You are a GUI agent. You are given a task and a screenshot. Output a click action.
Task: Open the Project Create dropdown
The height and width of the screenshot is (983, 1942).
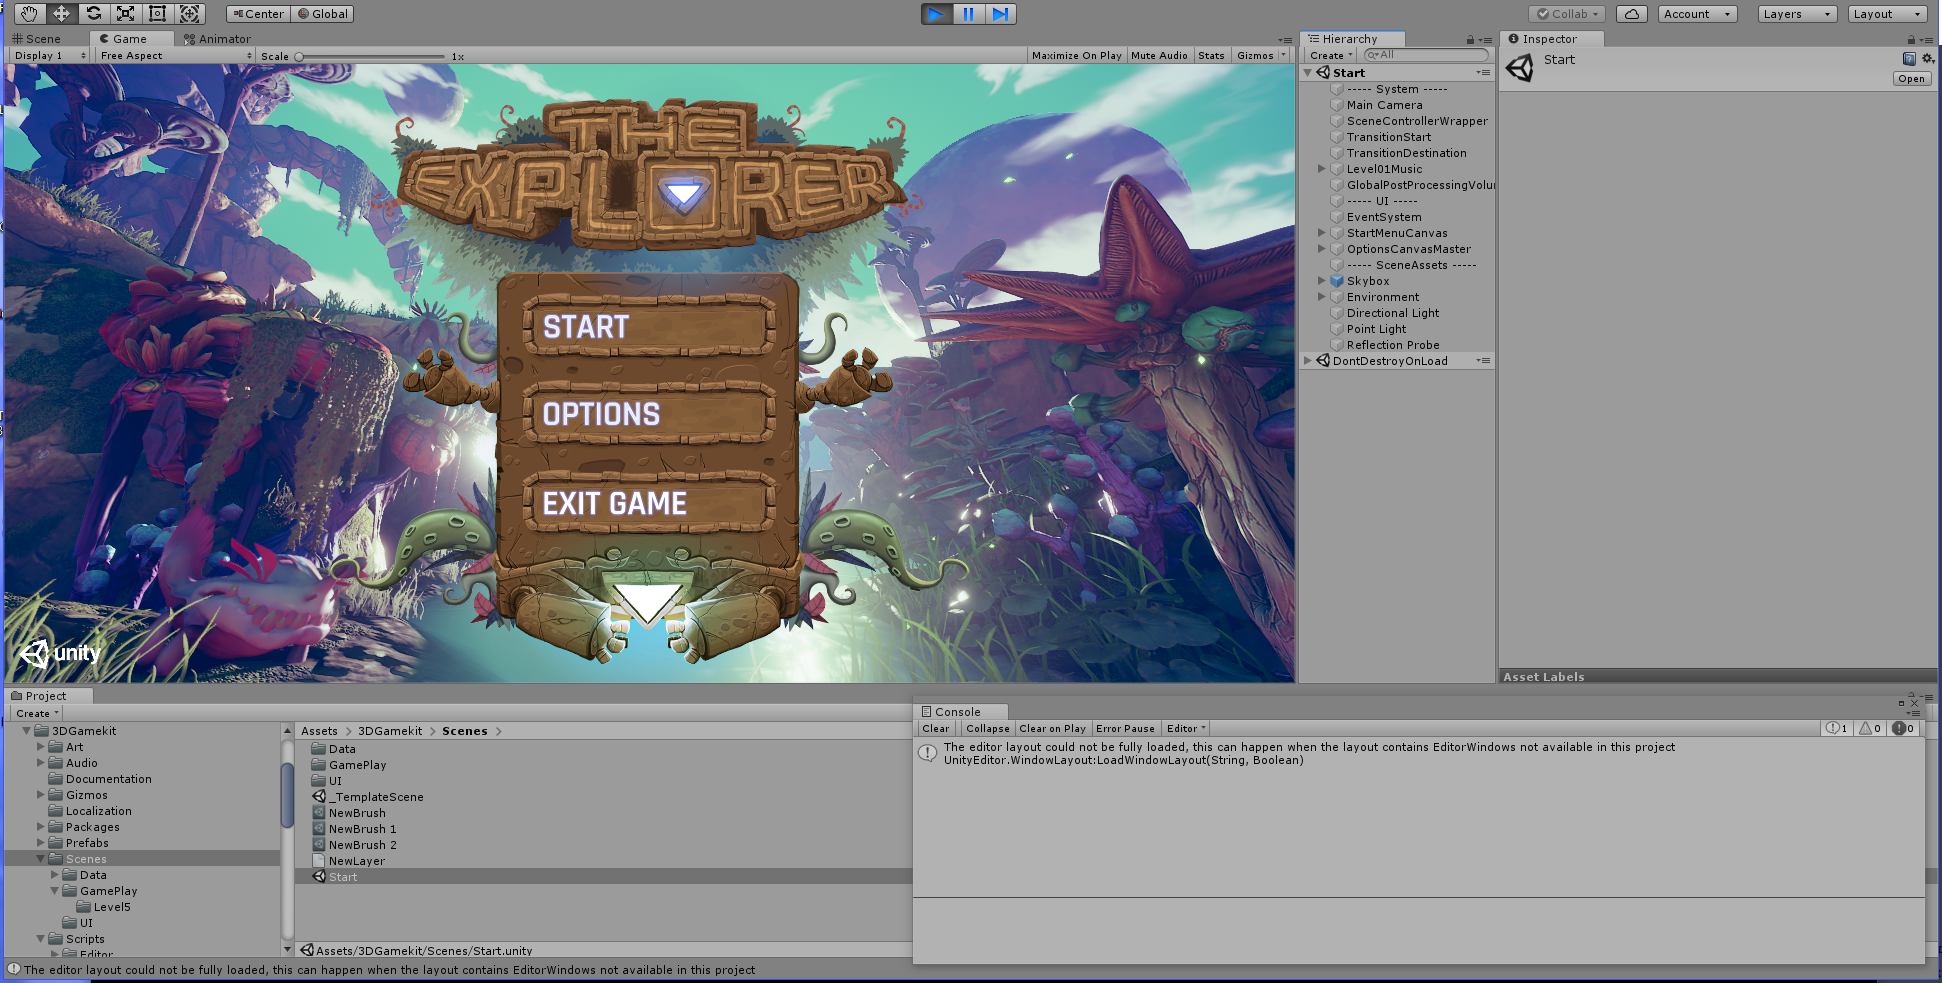pyautogui.click(x=37, y=714)
